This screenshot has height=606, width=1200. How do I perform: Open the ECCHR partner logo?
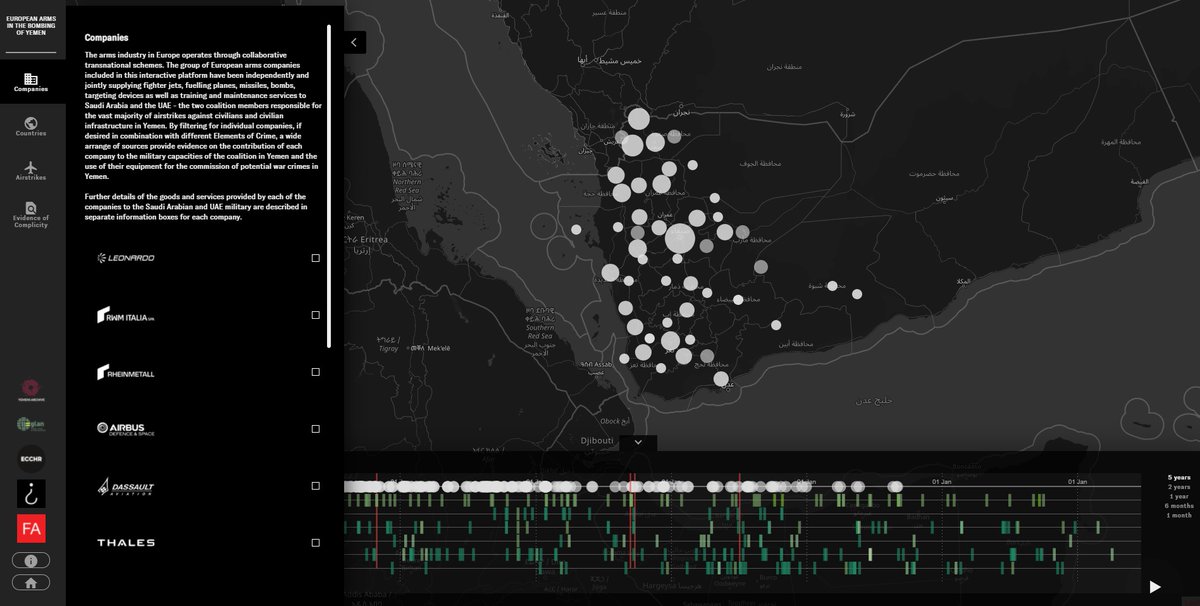(x=31, y=458)
